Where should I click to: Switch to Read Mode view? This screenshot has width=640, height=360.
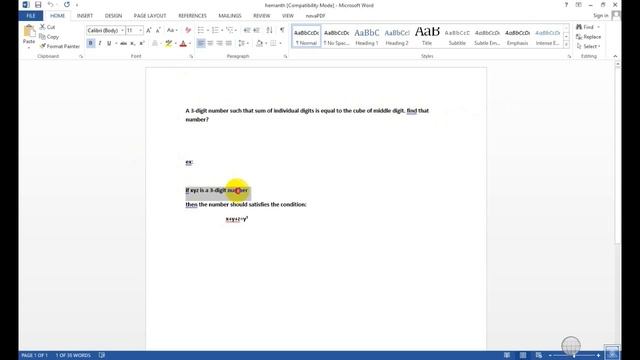[x=507, y=356]
